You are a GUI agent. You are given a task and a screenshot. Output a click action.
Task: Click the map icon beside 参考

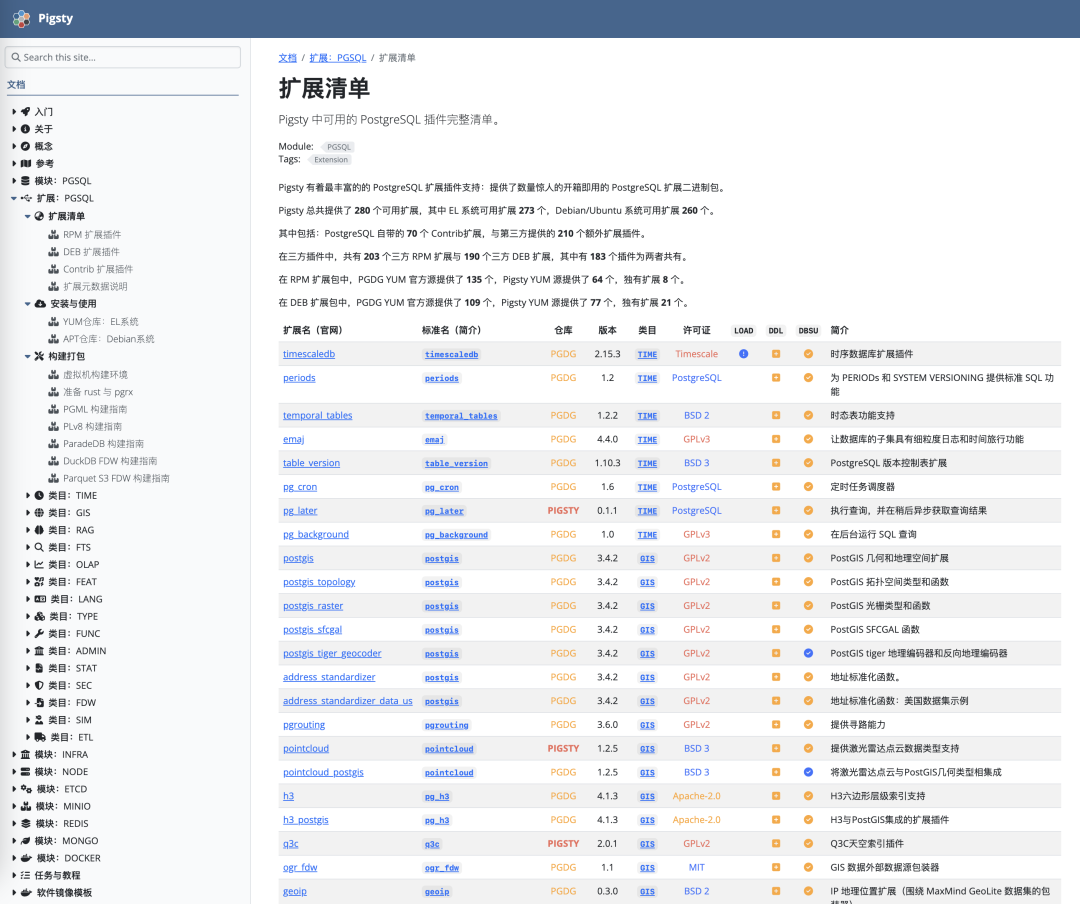point(26,163)
